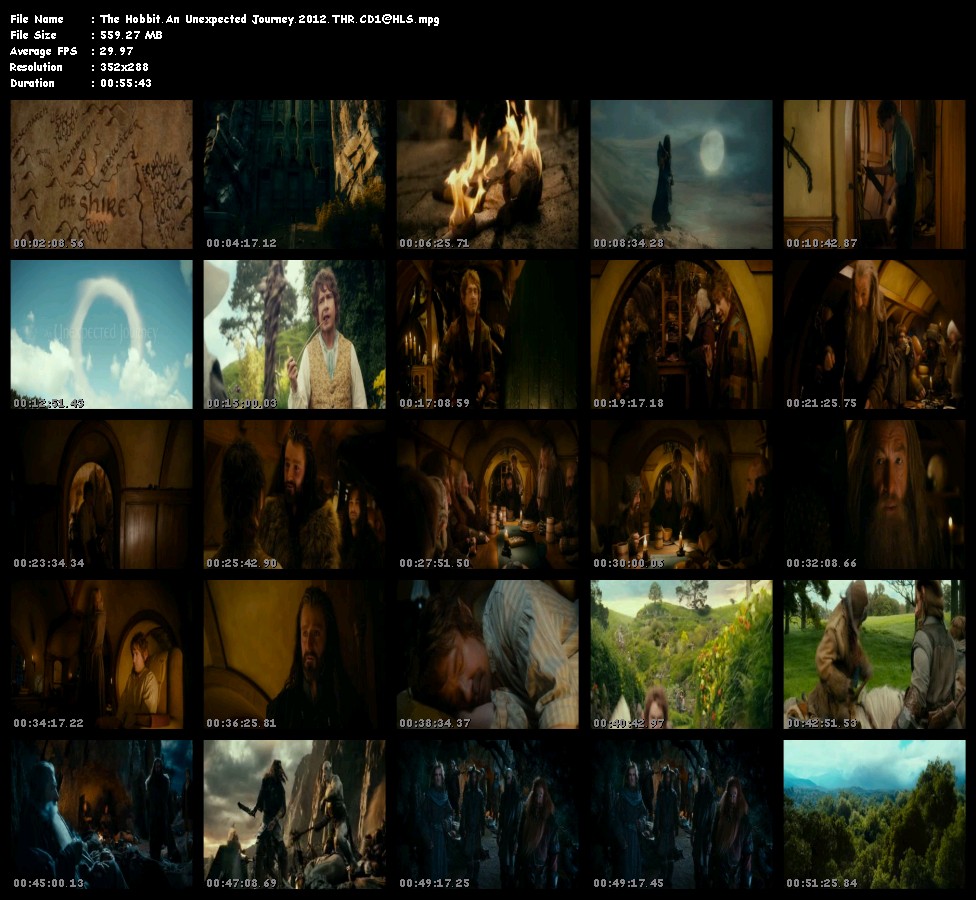Select the thumbnail stamped 00:42:51.53

pos(874,654)
